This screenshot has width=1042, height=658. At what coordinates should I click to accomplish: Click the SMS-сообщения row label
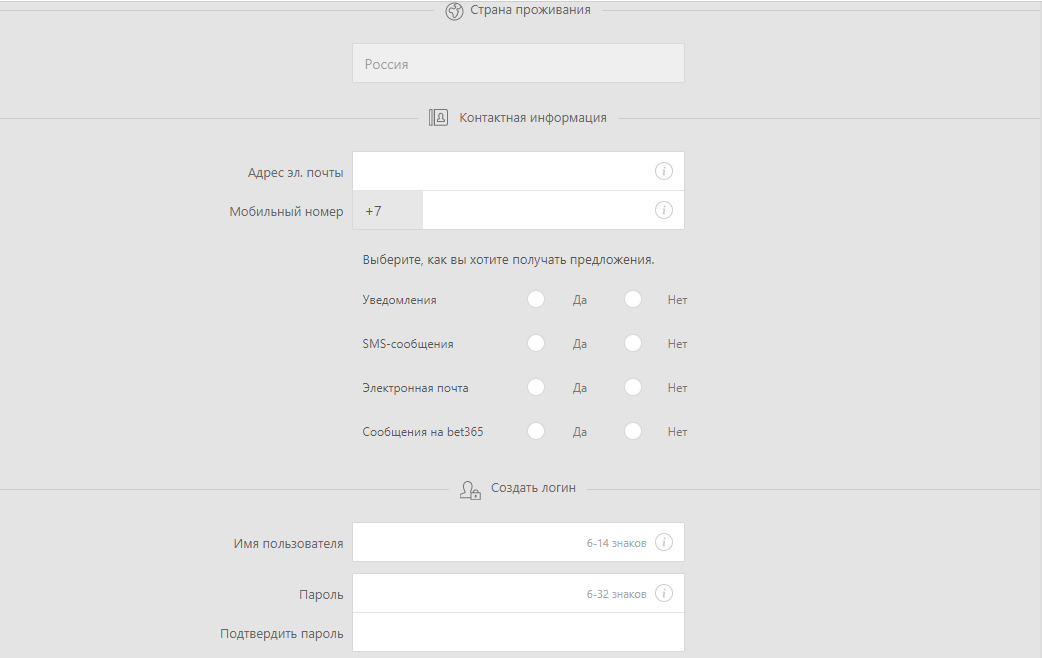[408, 344]
